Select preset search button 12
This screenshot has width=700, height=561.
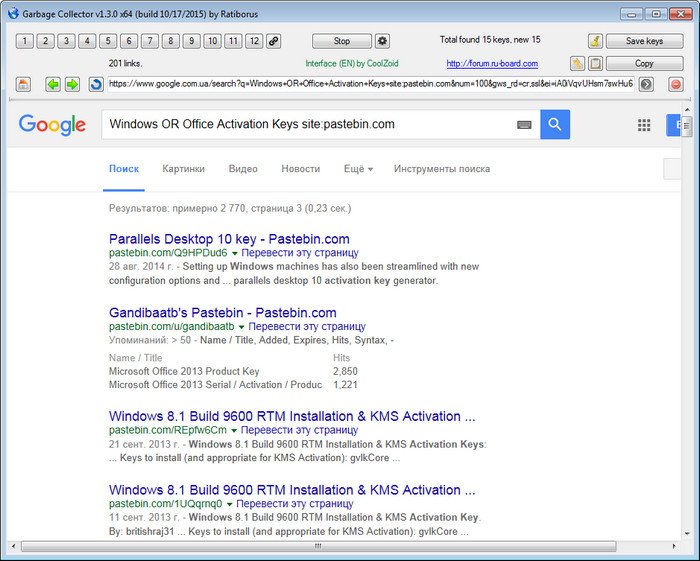click(x=254, y=41)
